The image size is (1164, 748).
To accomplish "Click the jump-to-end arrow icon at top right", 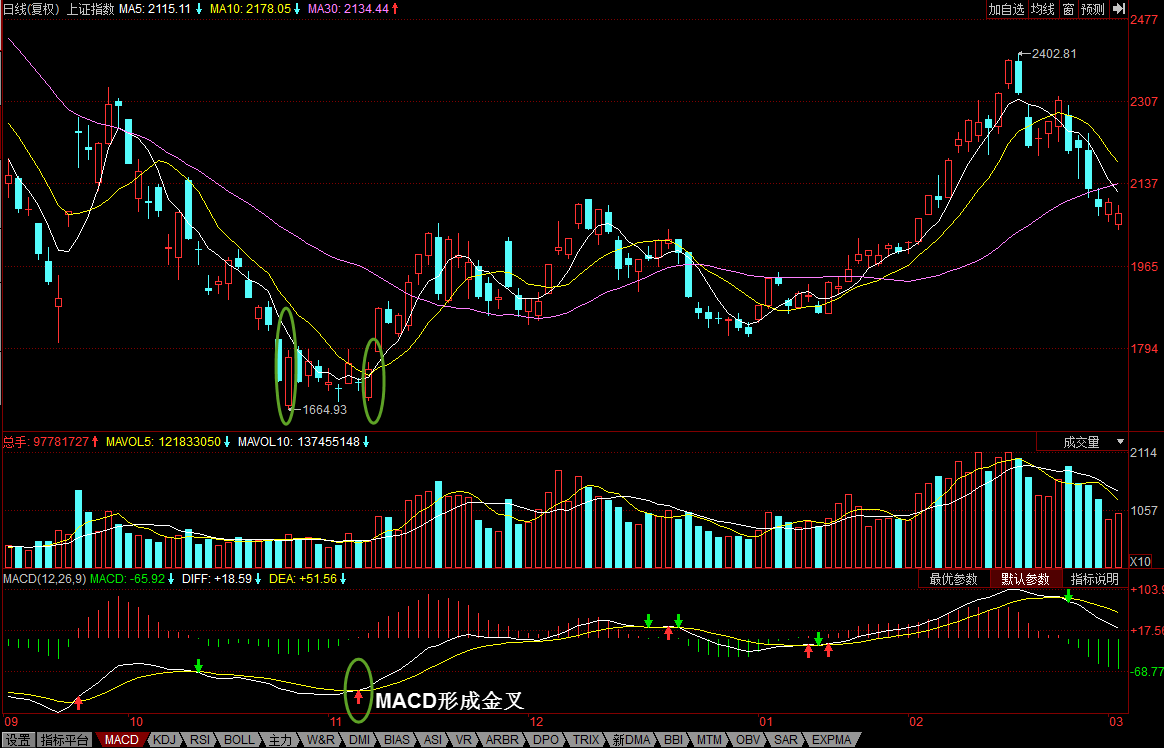I will pos(1119,9).
